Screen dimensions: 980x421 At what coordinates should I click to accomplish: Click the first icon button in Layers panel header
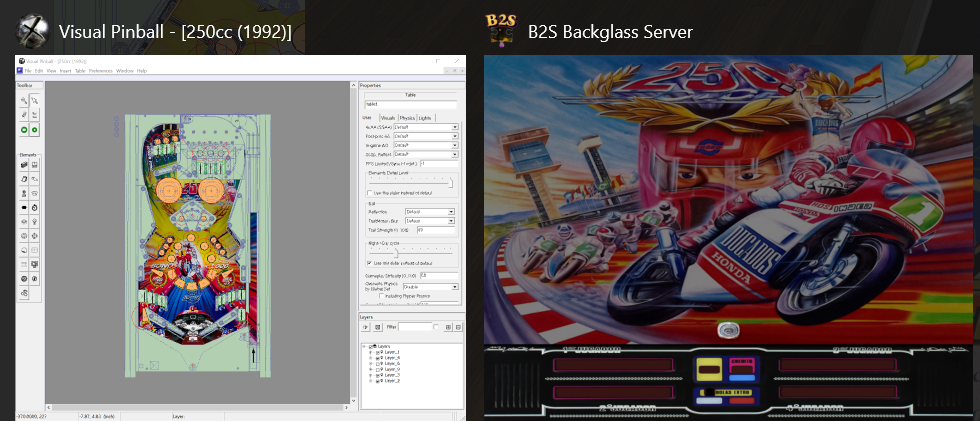click(x=366, y=327)
